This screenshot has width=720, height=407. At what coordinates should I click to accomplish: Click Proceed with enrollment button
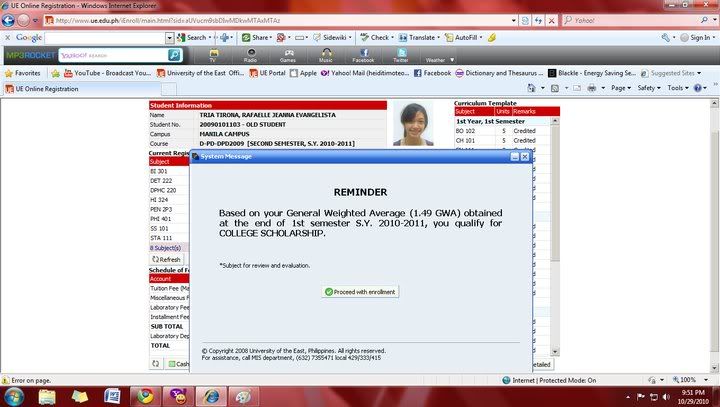click(360, 292)
